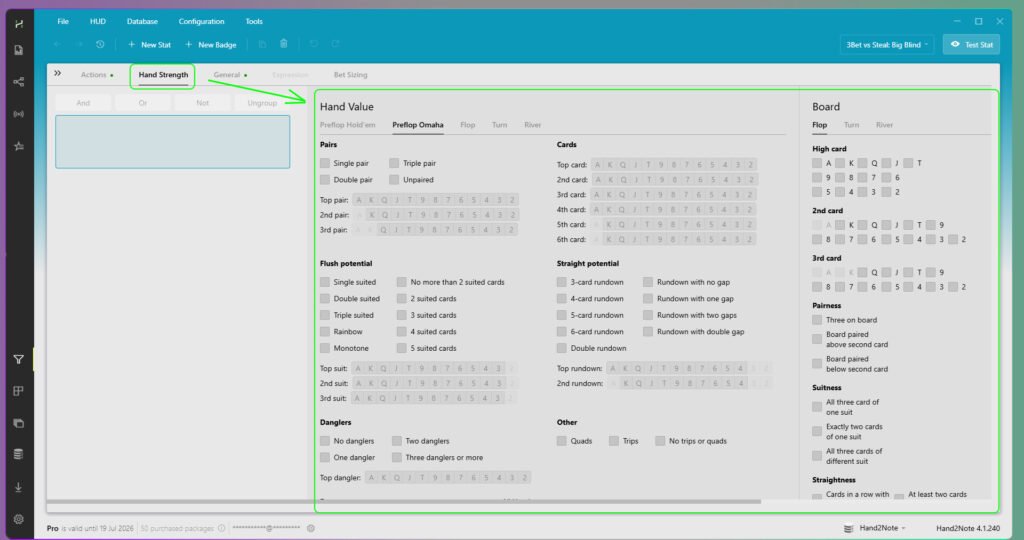Click the trash delete icon in toolbar
Image resolution: width=1024 pixels, height=540 pixels.
(283, 44)
